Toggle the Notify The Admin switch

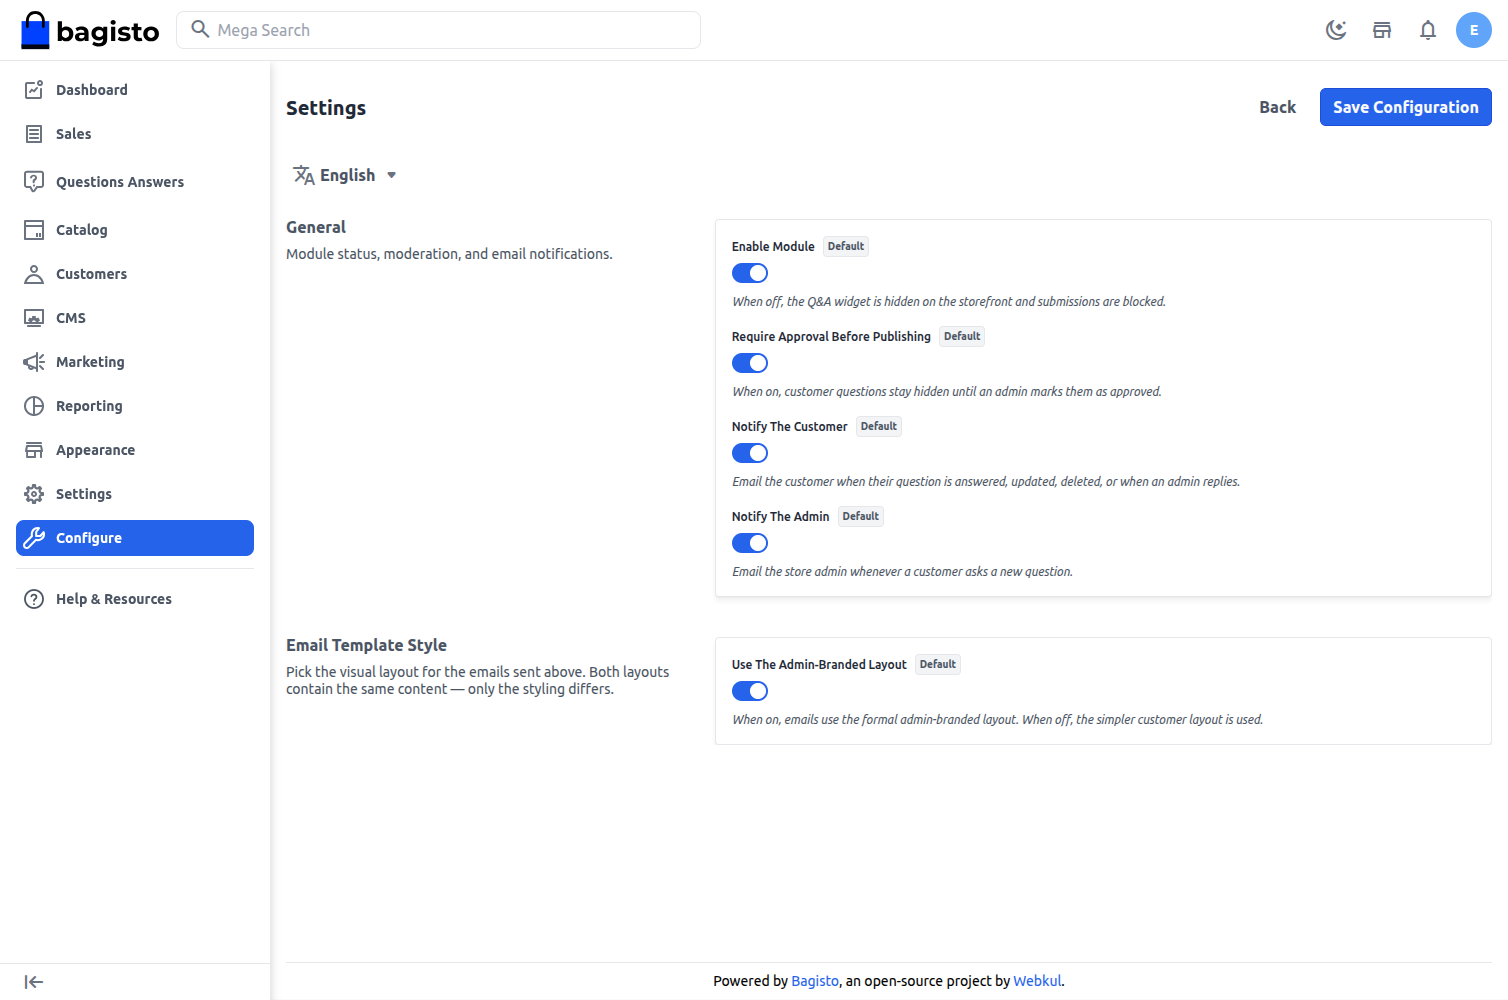tap(750, 543)
